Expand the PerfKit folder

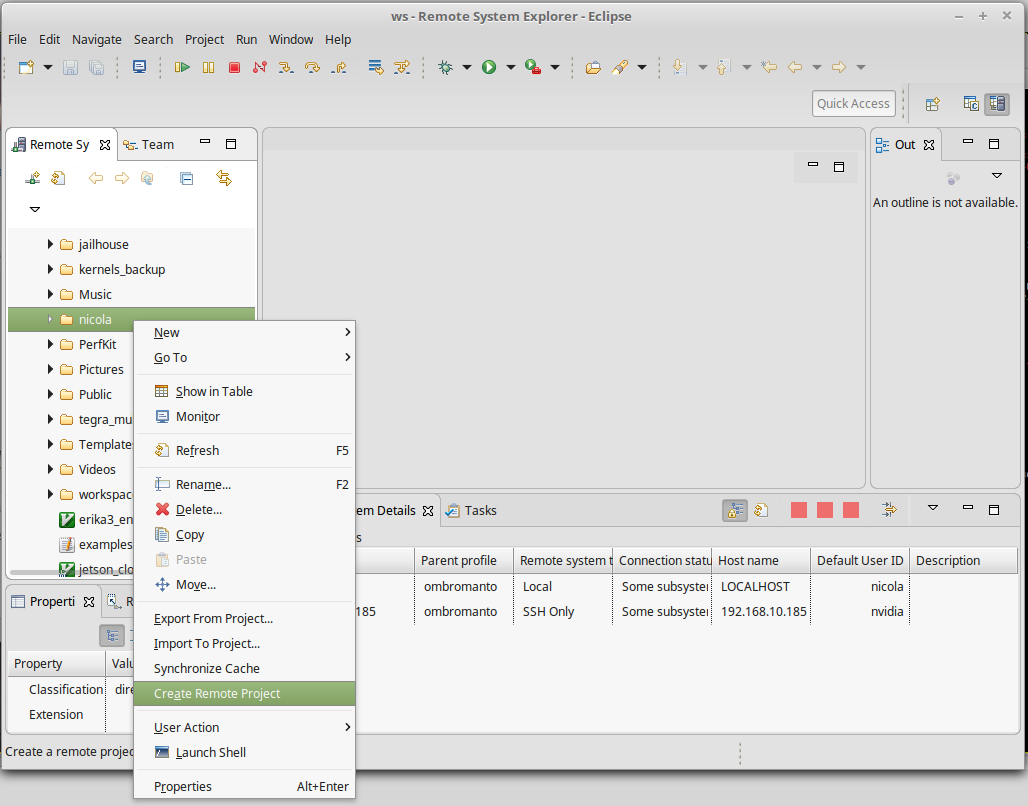tap(50, 344)
